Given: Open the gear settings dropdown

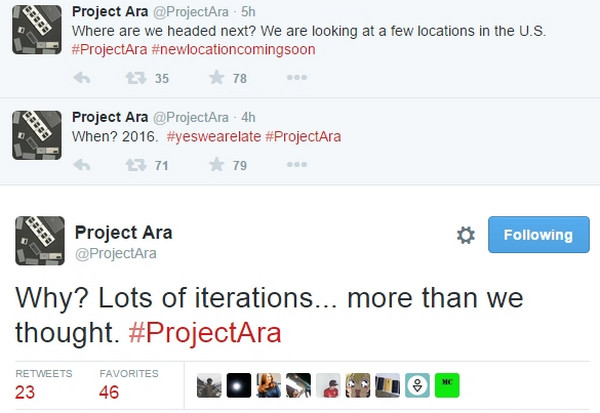Looking at the screenshot, I should pyautogui.click(x=465, y=235).
